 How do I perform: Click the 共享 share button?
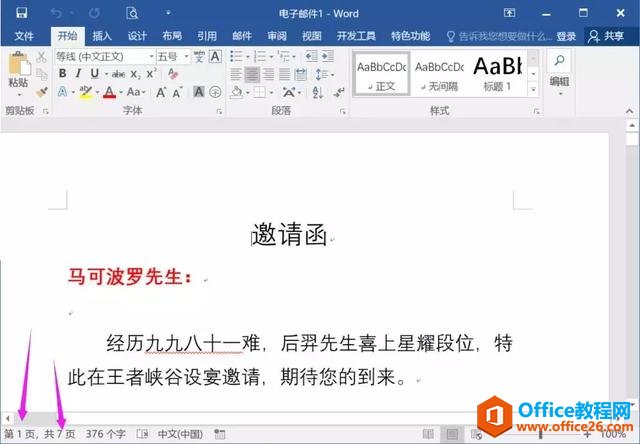click(607, 36)
